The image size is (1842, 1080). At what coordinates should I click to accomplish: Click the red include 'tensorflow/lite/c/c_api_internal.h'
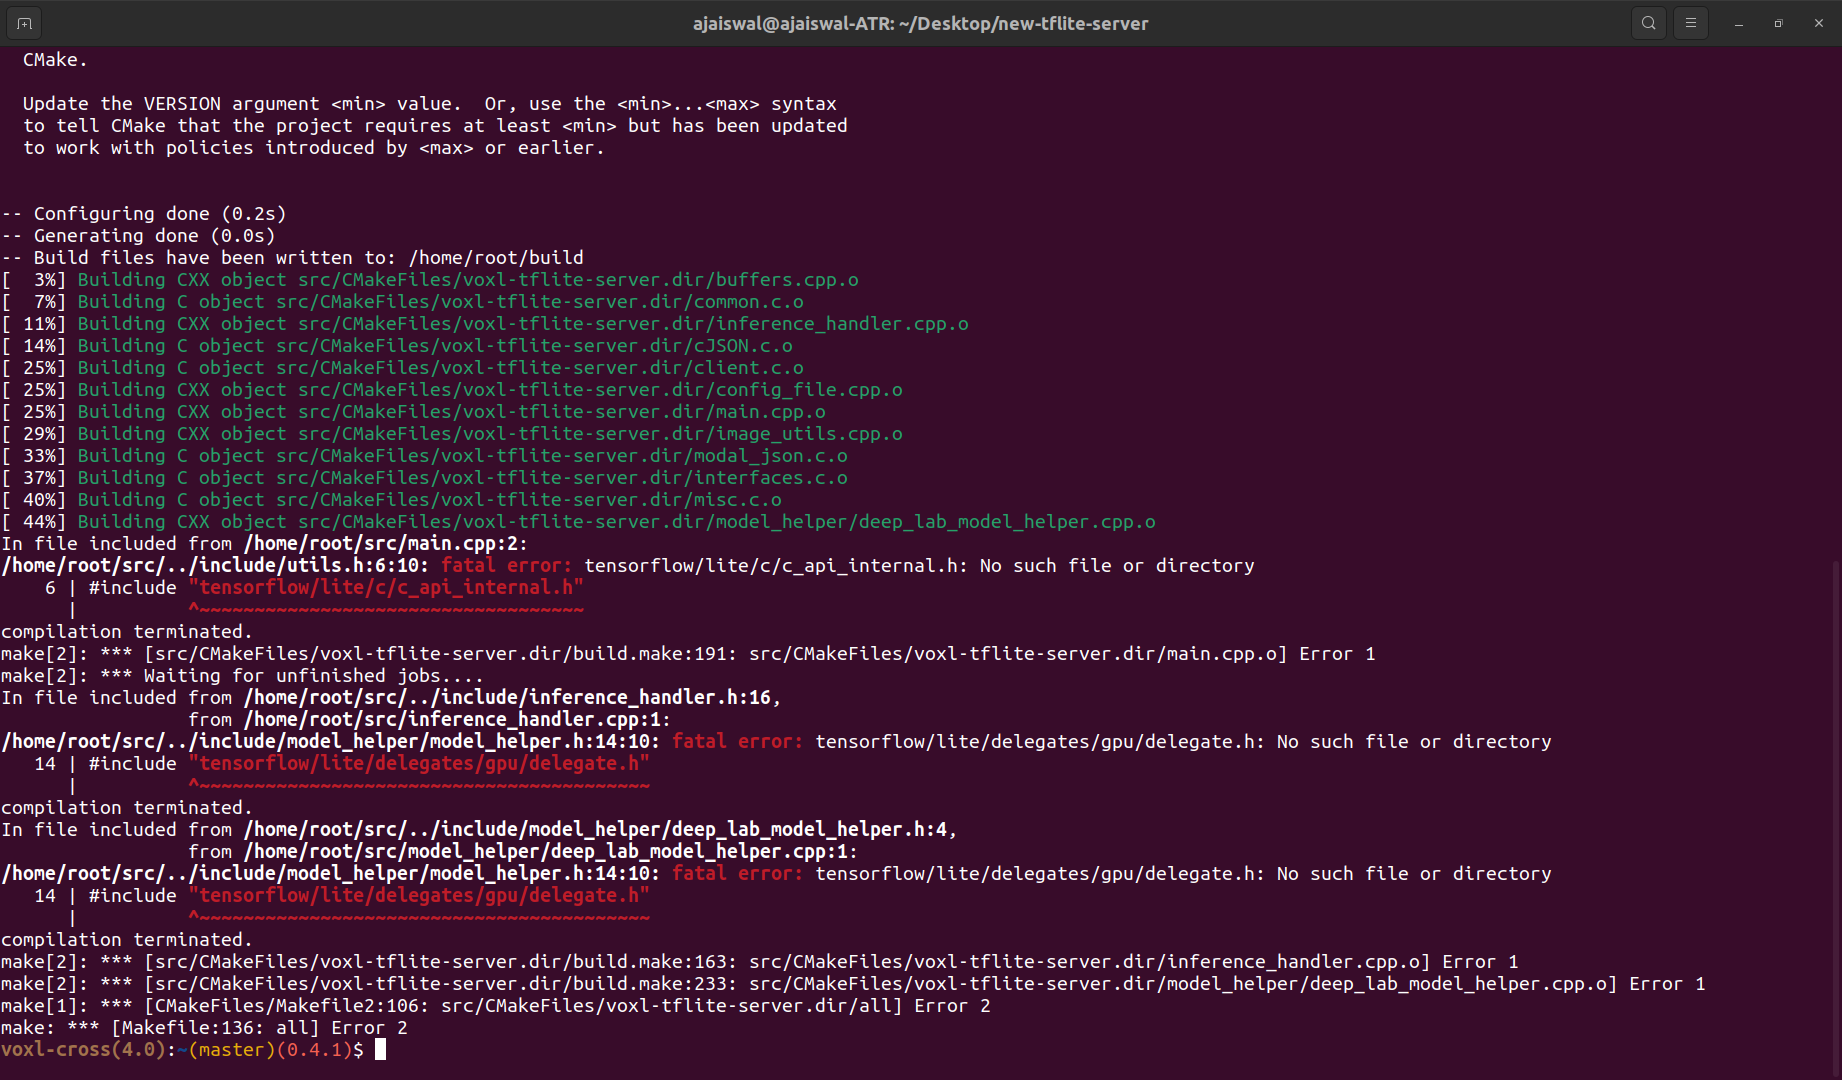click(386, 588)
